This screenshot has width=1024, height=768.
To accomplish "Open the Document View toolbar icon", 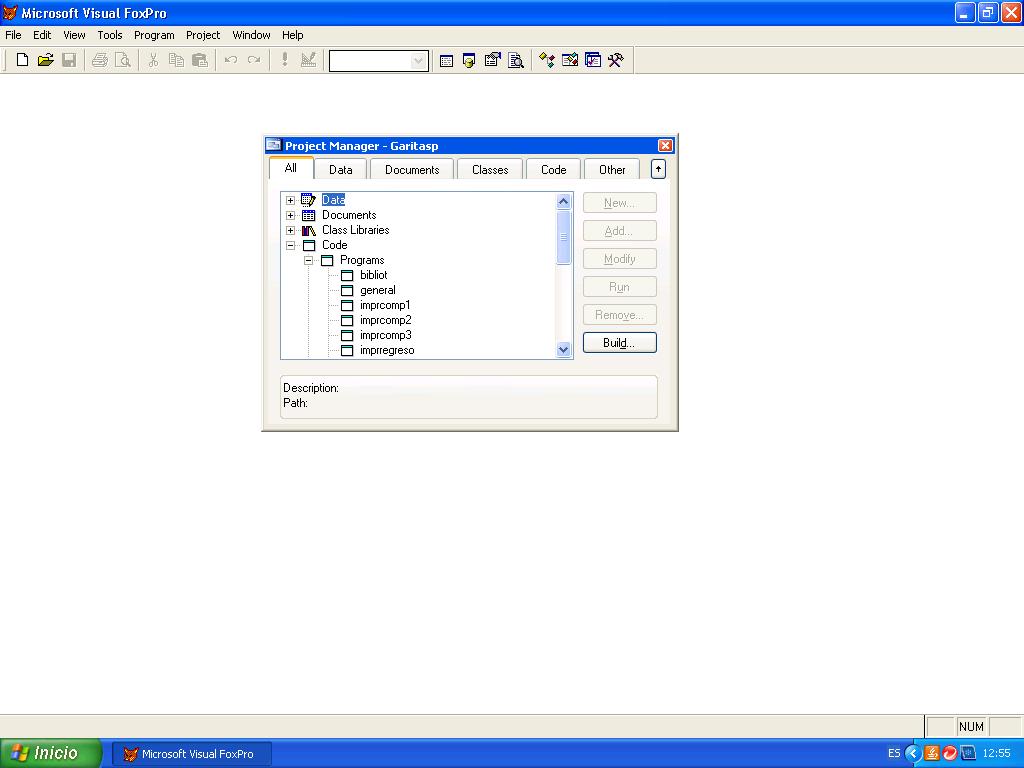I will [516, 61].
